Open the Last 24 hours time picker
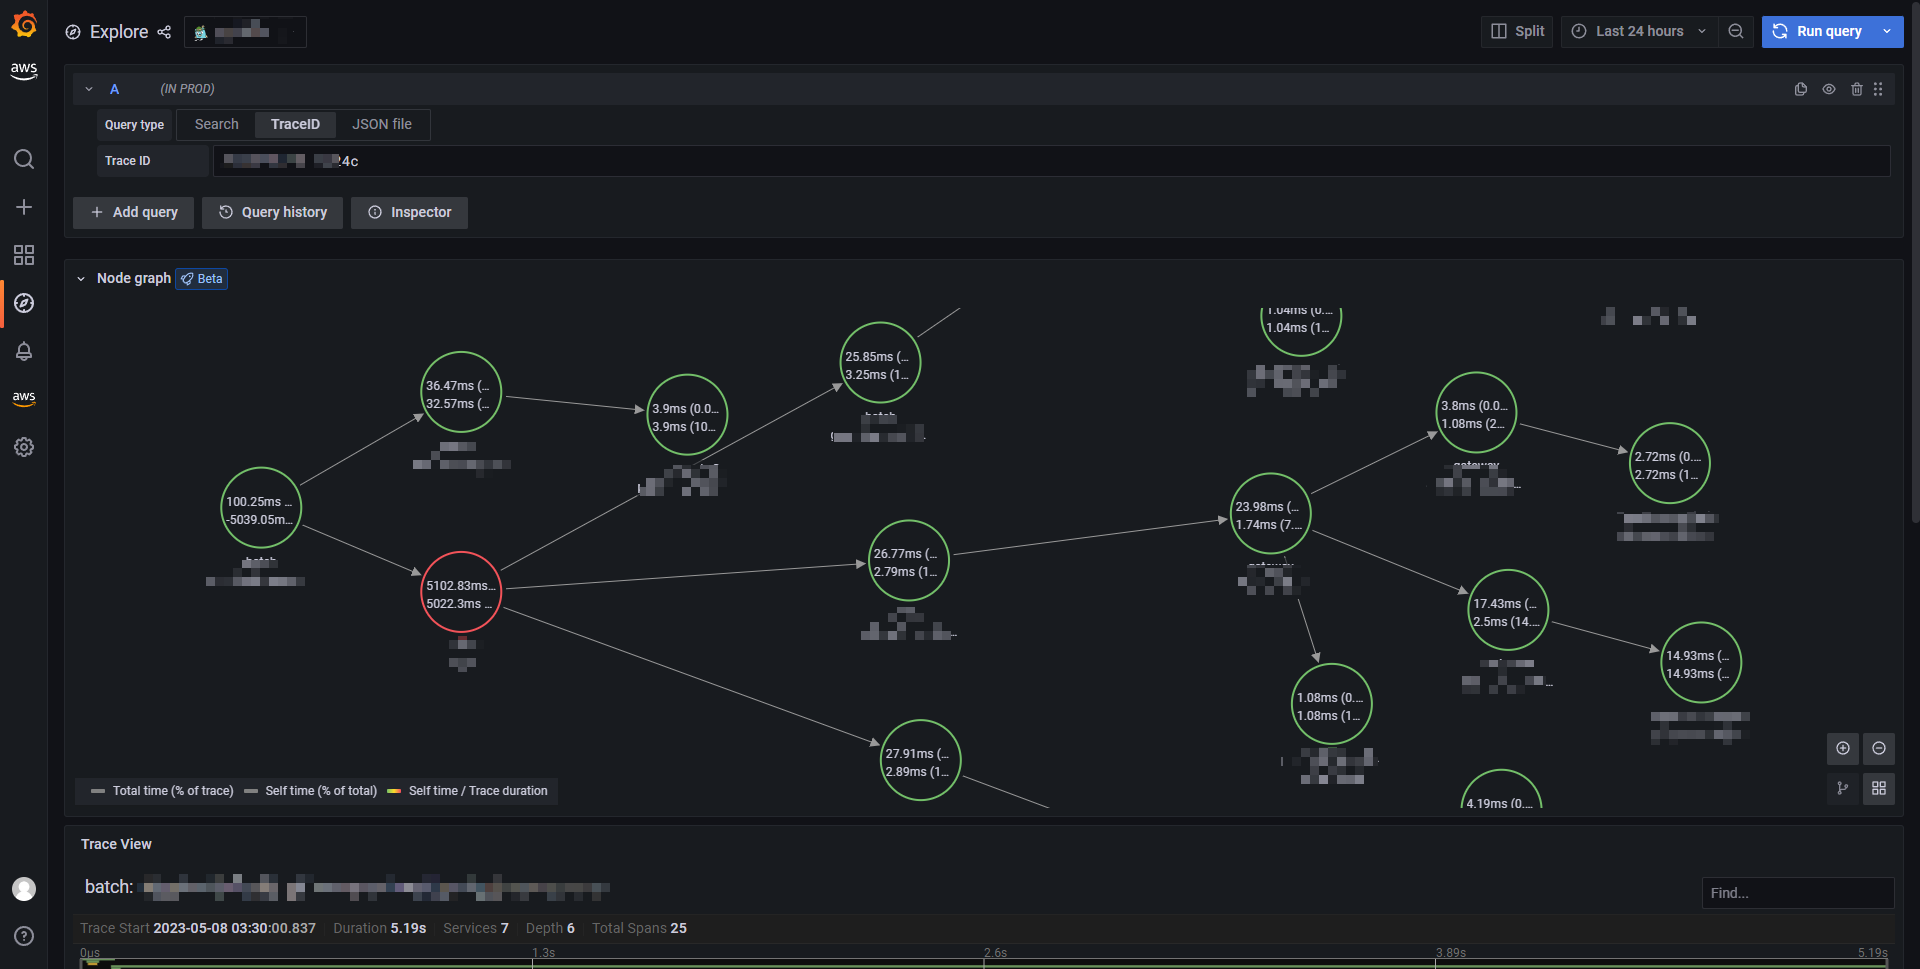The width and height of the screenshot is (1920, 969). [1640, 32]
